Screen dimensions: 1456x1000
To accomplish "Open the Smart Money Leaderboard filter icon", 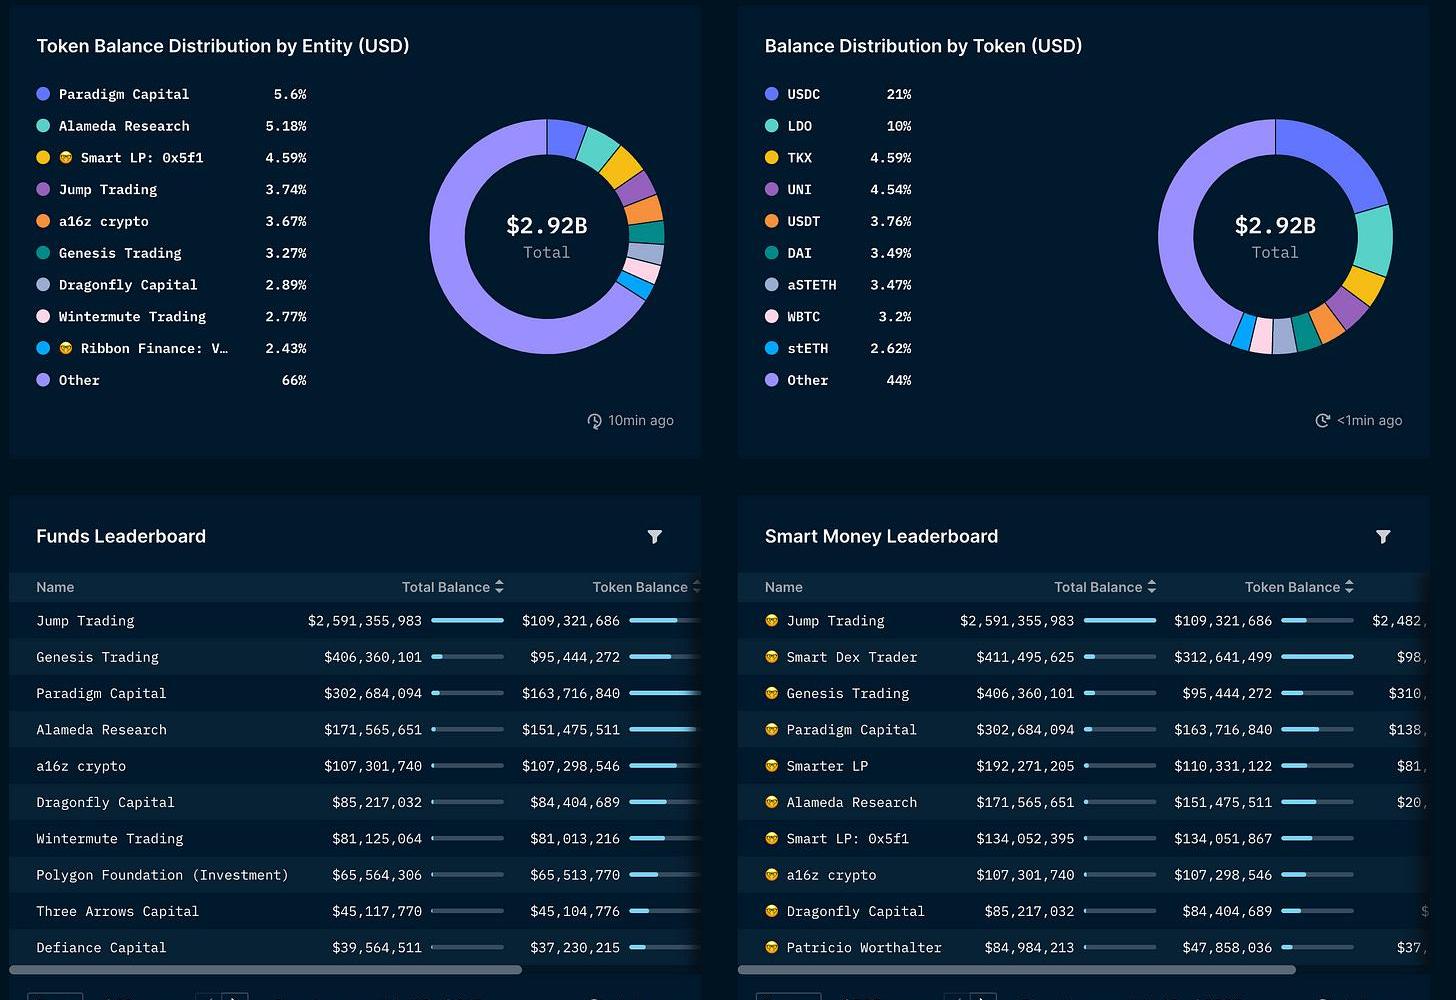I will click(1383, 537).
